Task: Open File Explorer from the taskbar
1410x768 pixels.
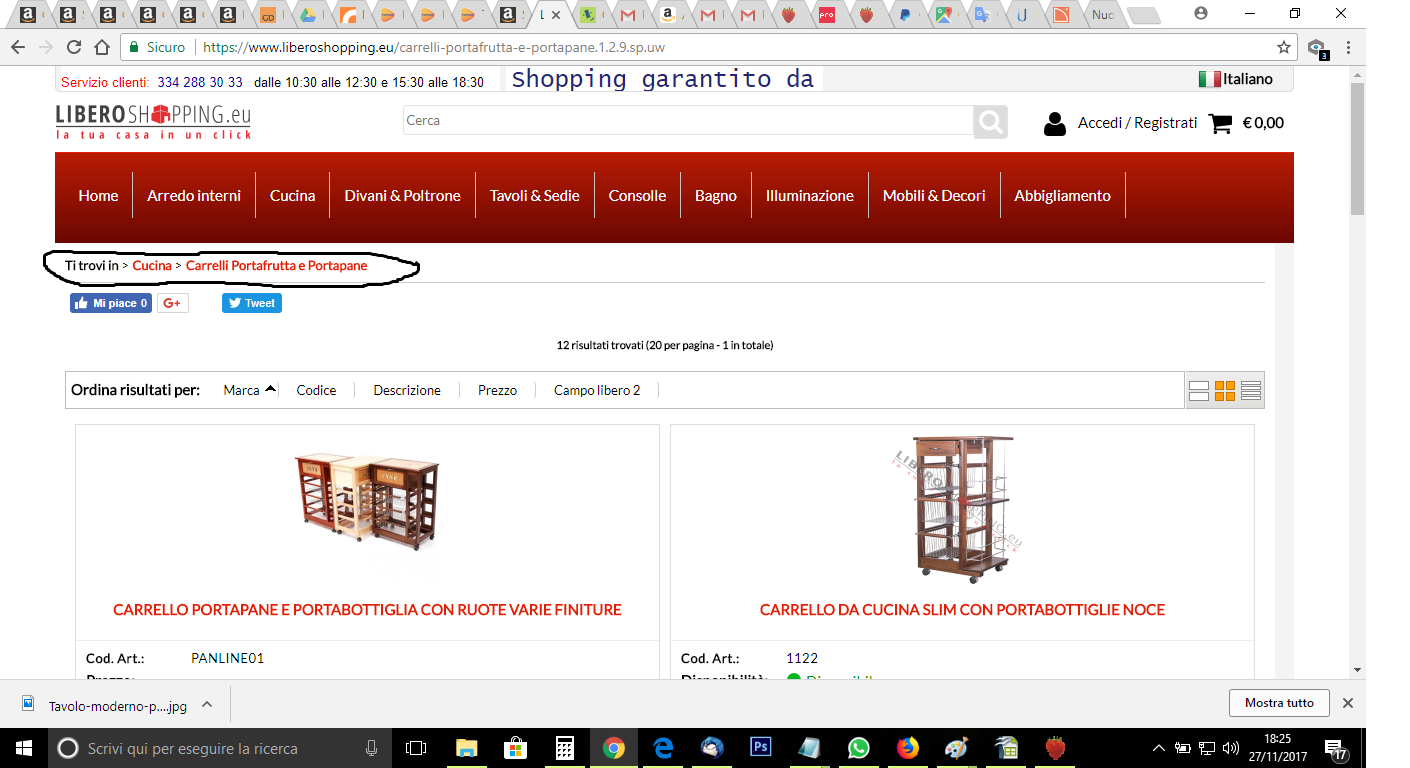Action: (x=467, y=748)
